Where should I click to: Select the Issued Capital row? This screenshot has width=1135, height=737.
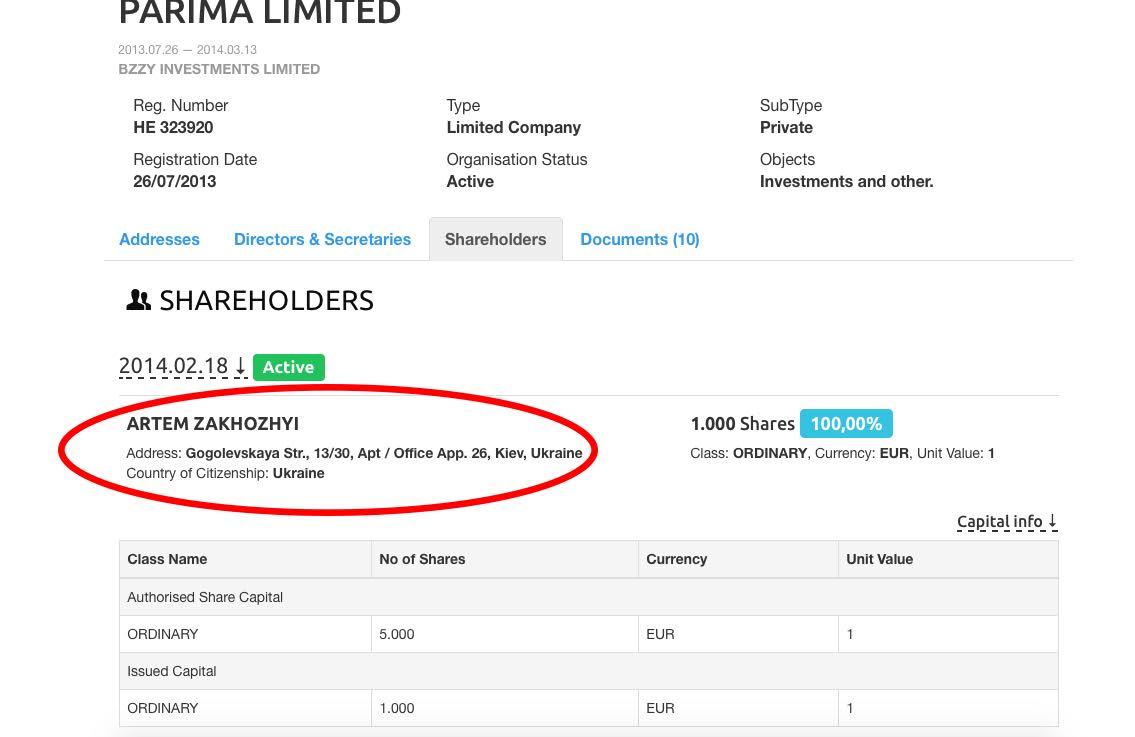[588, 671]
